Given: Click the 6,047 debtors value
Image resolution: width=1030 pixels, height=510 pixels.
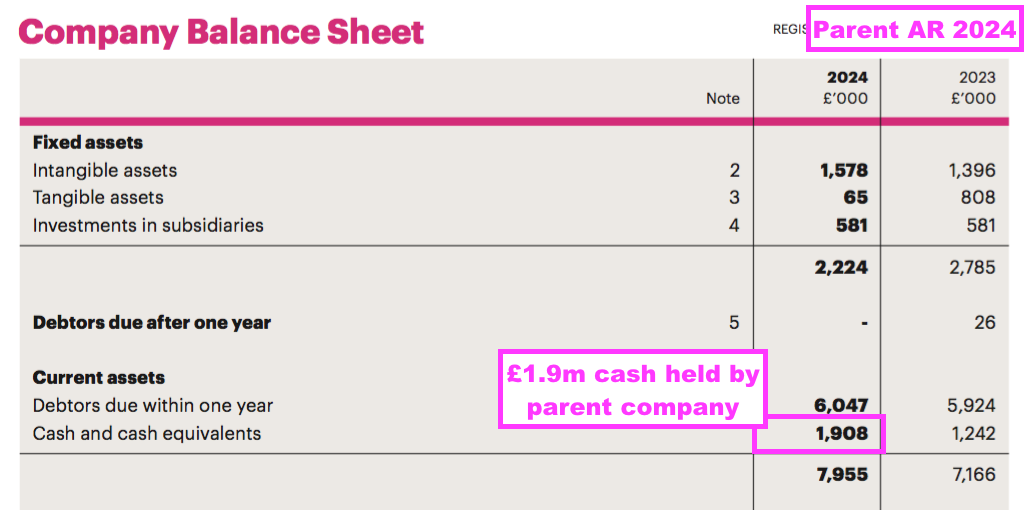Looking at the screenshot, I should tap(841, 406).
